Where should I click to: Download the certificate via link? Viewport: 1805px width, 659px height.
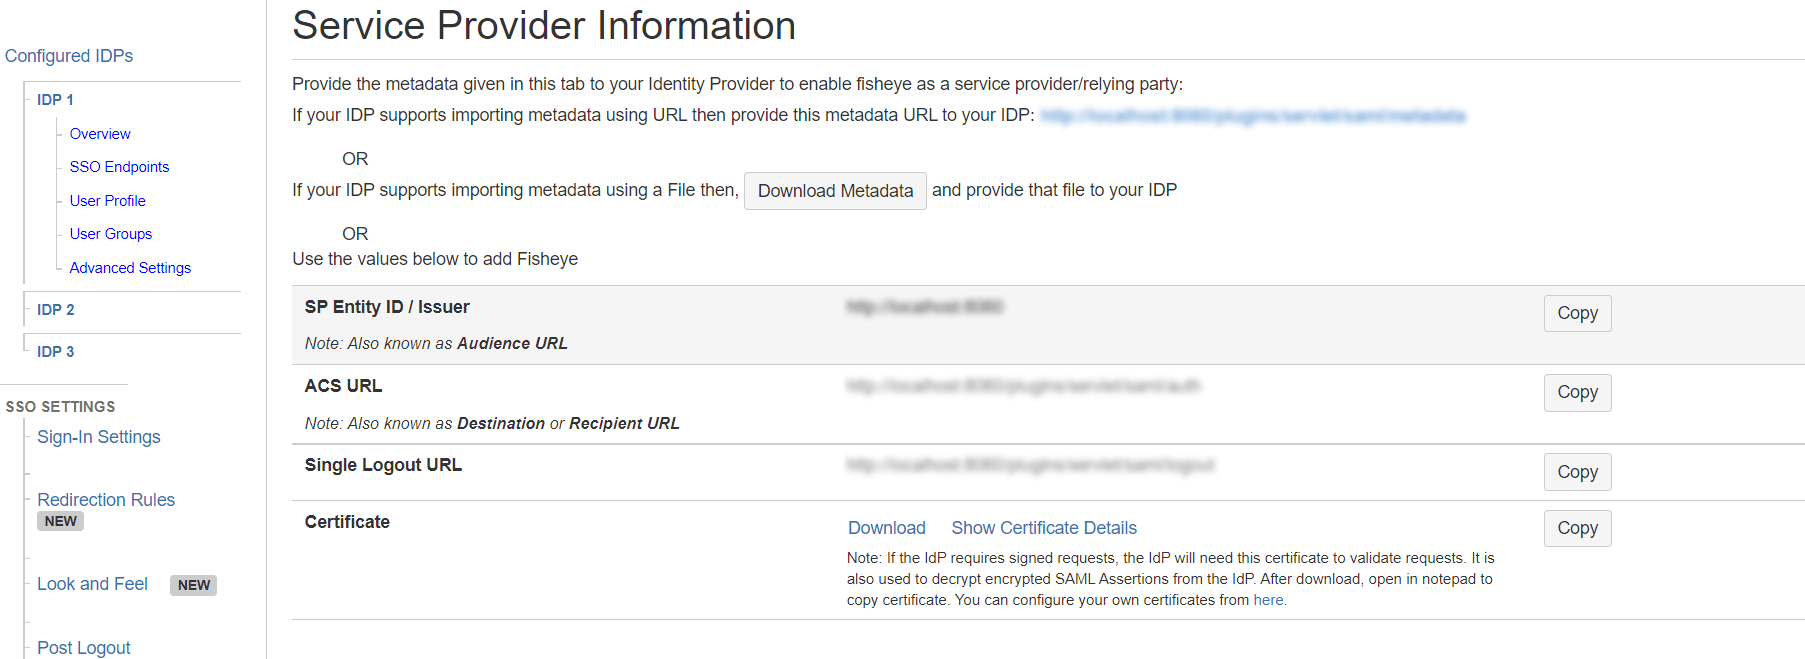click(886, 528)
